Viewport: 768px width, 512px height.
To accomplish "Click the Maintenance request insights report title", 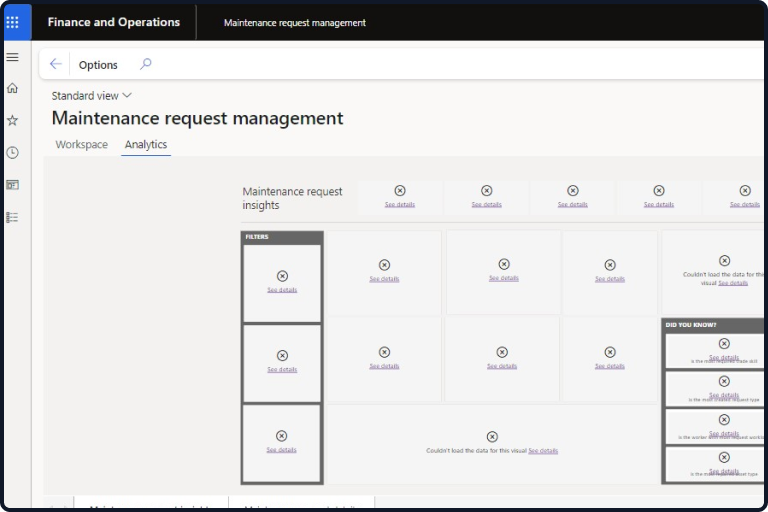I will [x=292, y=198].
